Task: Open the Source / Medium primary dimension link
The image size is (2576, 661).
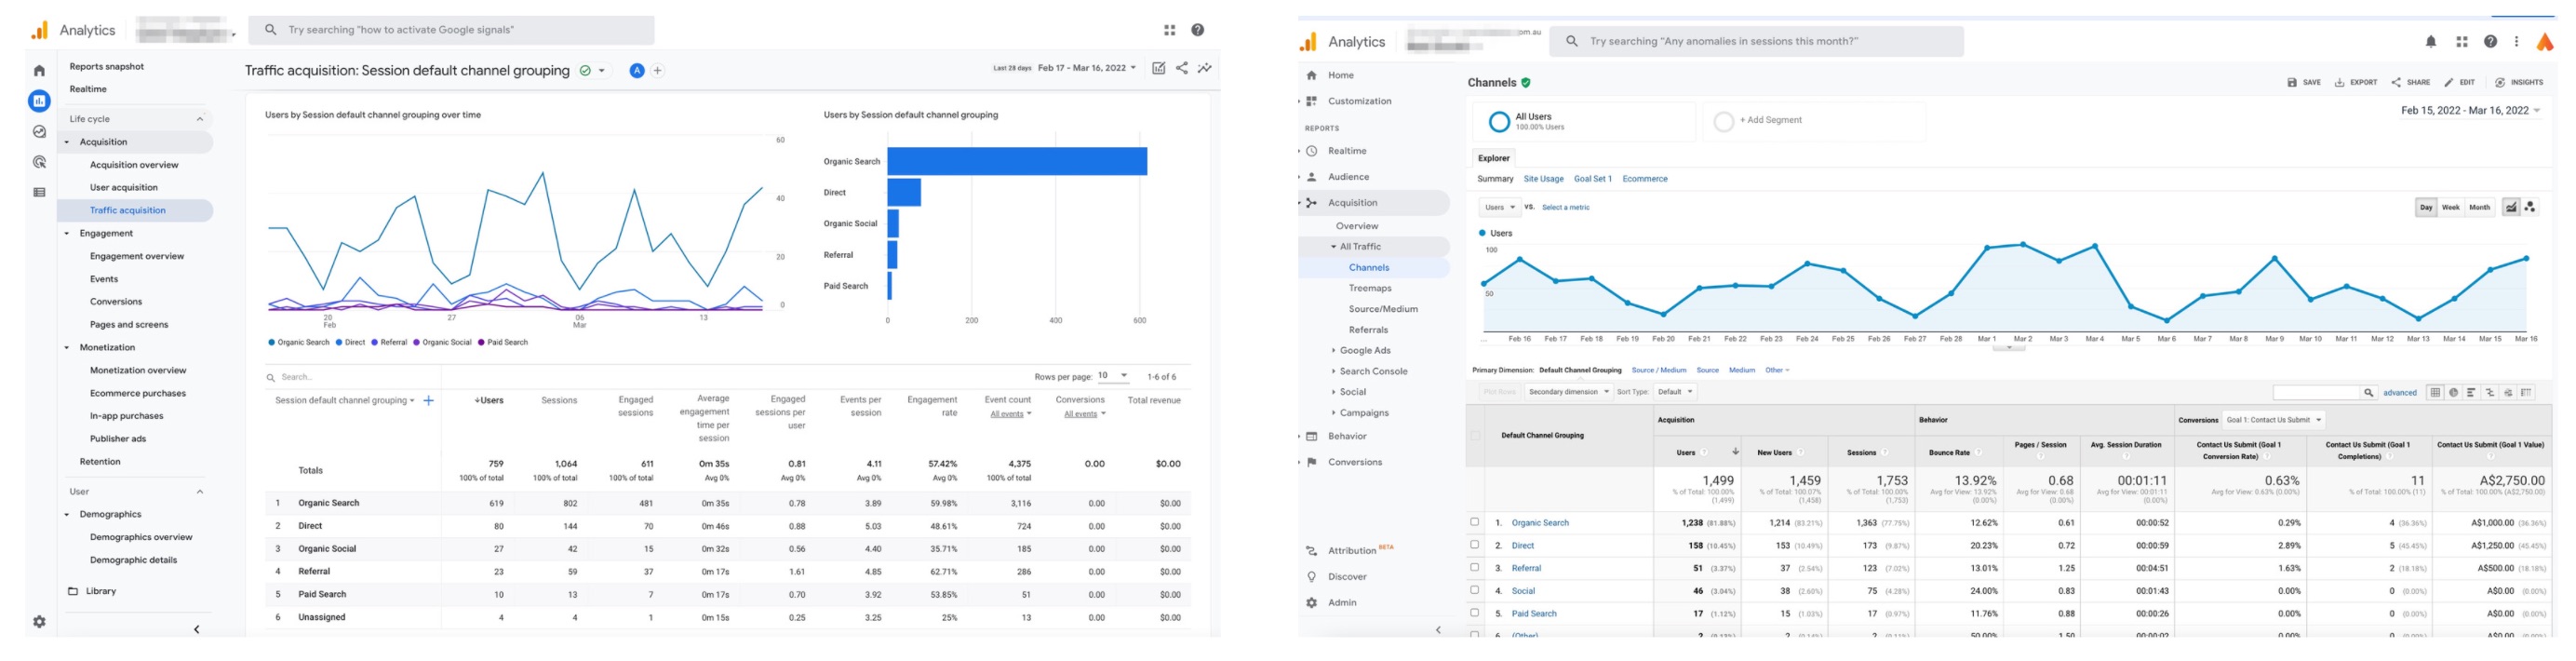Action: (1659, 370)
